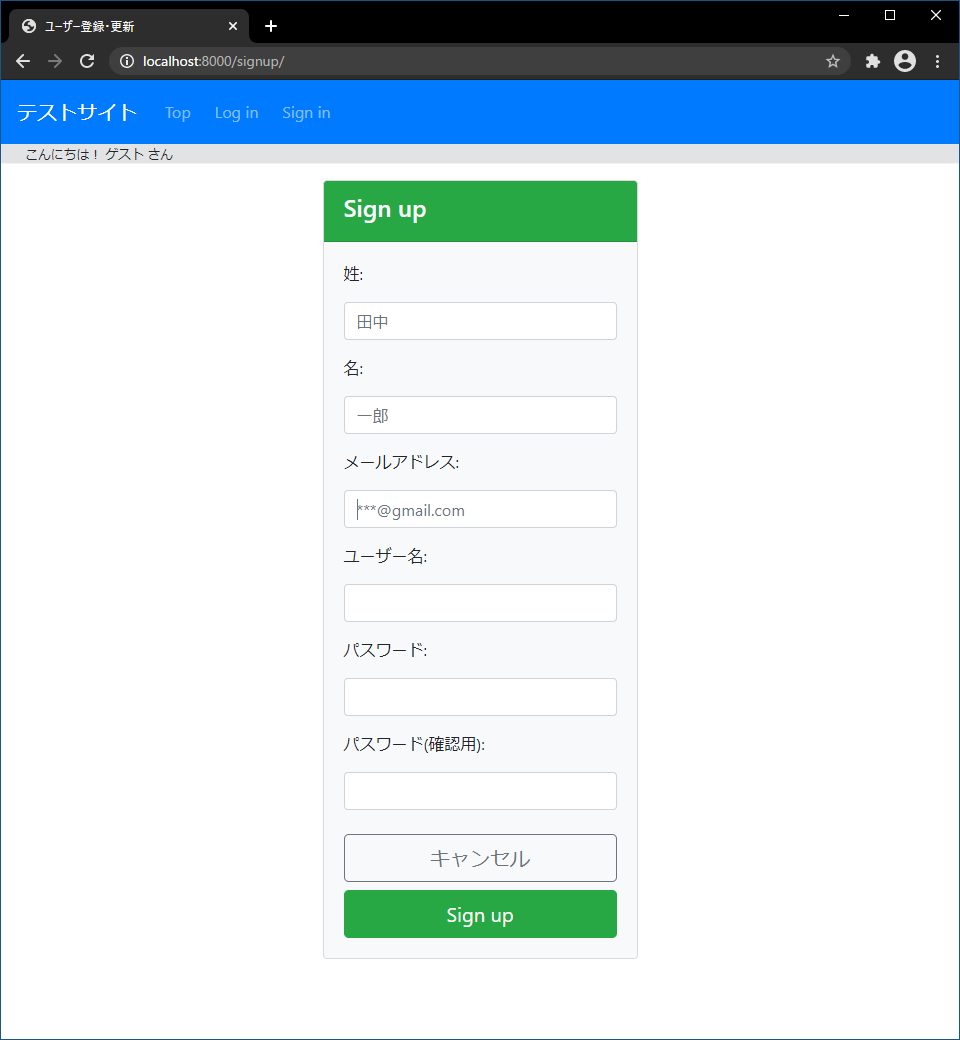
Task: View site information icon beside the URL
Action: coord(127,61)
